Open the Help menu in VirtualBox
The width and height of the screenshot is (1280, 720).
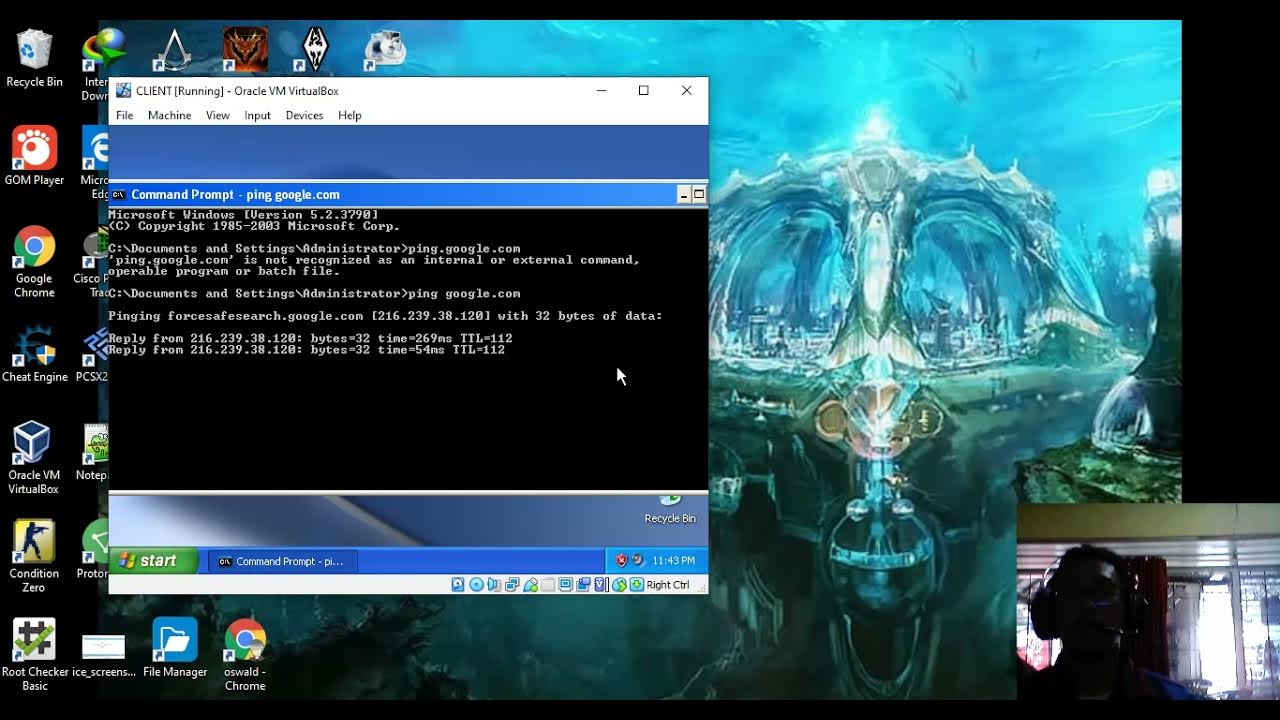click(349, 115)
